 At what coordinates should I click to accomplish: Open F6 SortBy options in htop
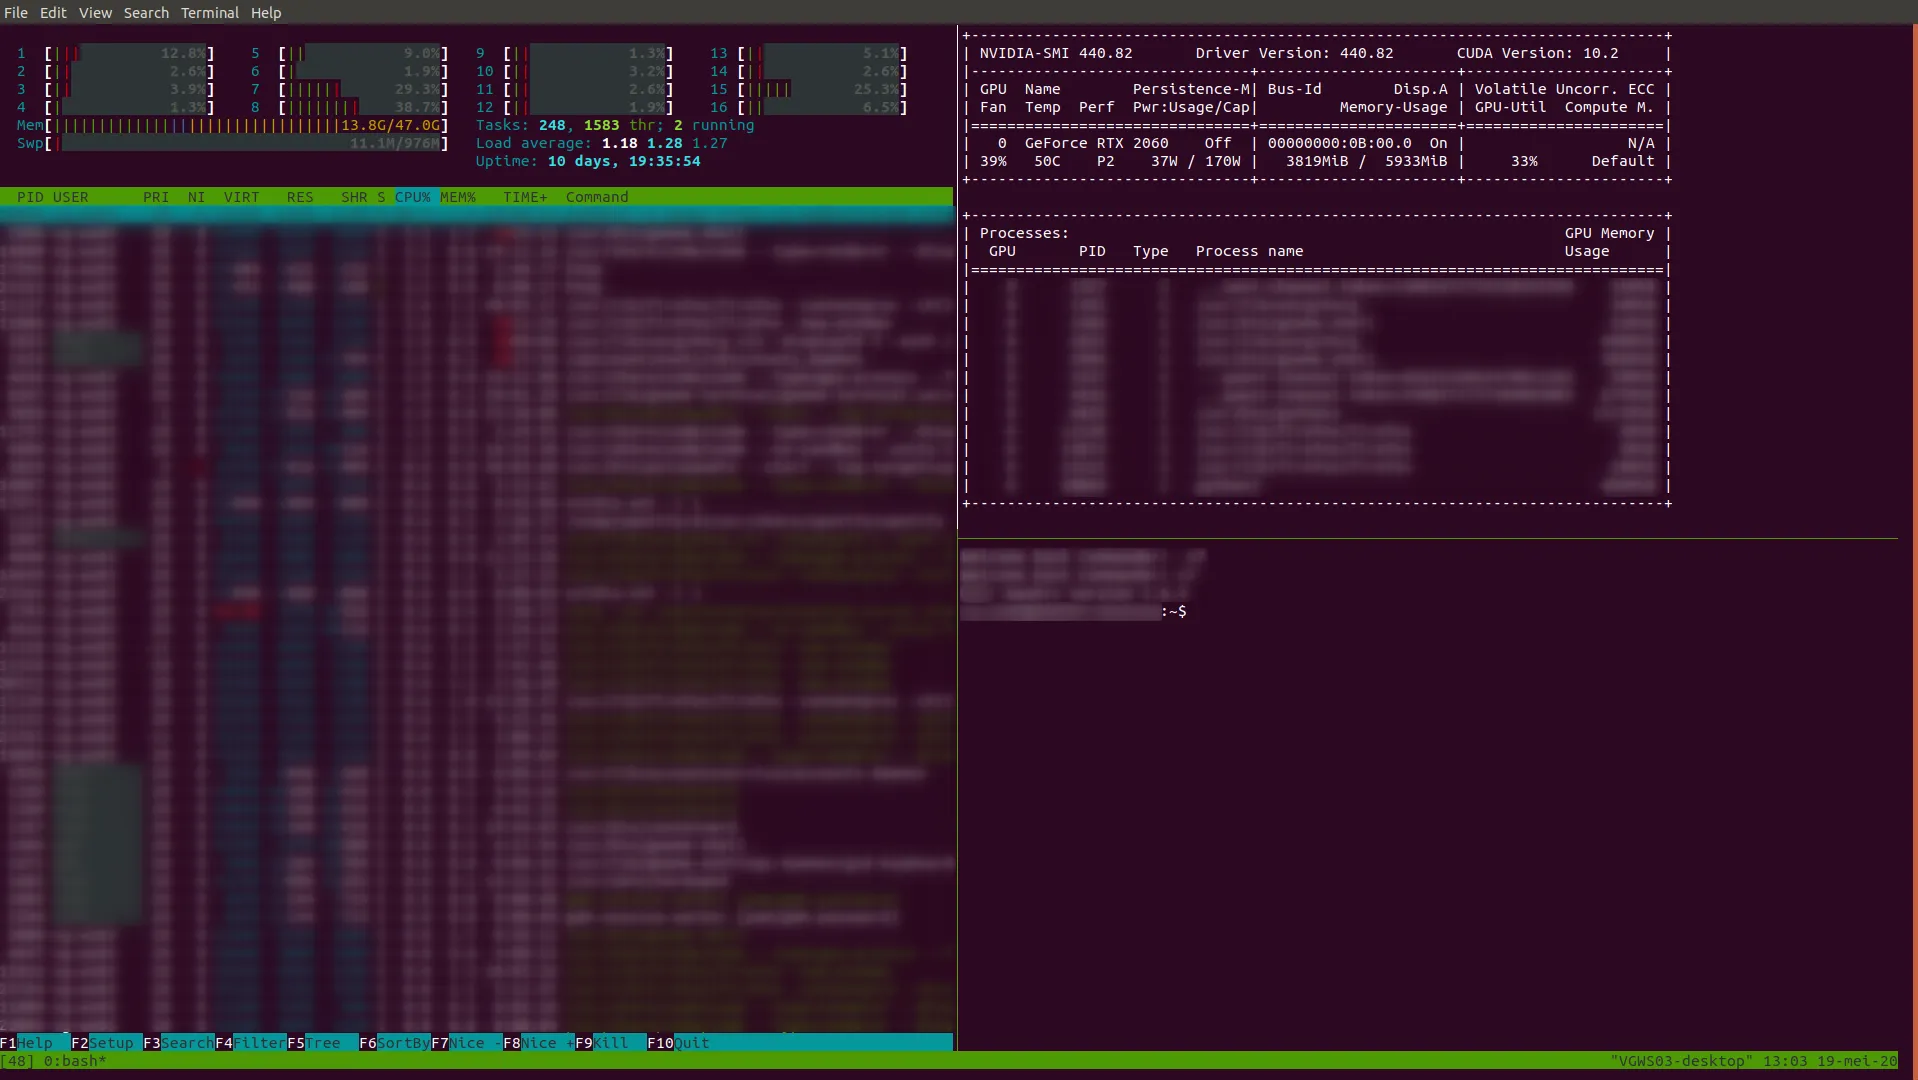tap(395, 1043)
